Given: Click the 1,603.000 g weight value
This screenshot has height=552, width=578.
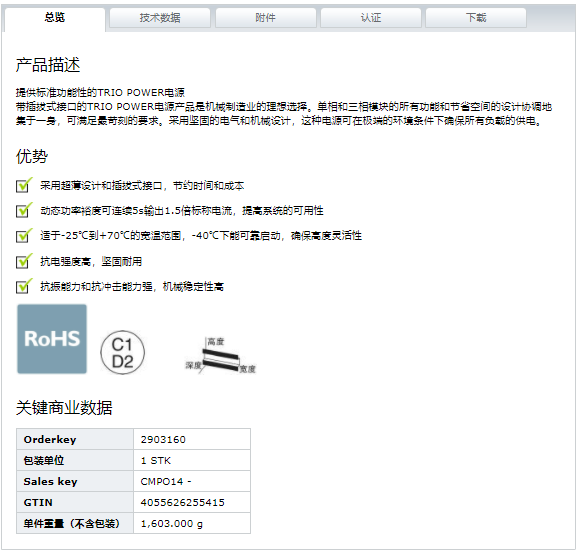Looking at the screenshot, I should pos(172,524).
